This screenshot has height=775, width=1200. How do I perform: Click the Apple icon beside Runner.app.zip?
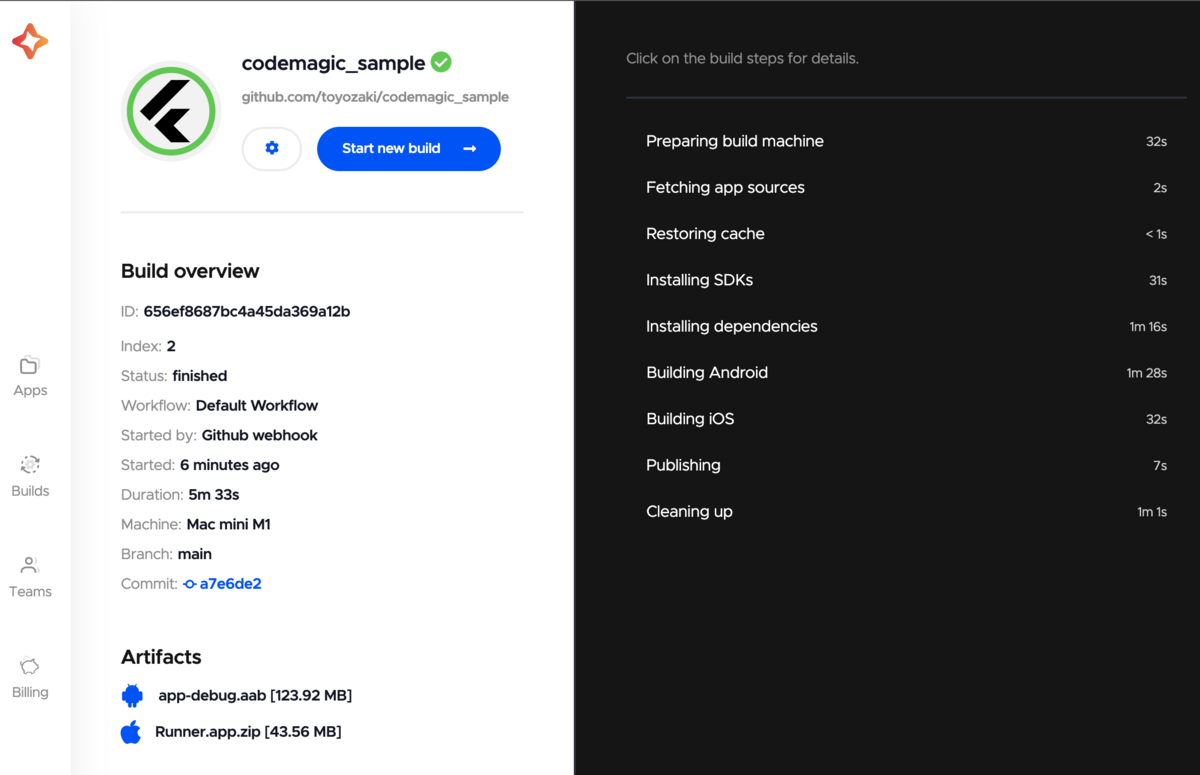click(x=132, y=731)
